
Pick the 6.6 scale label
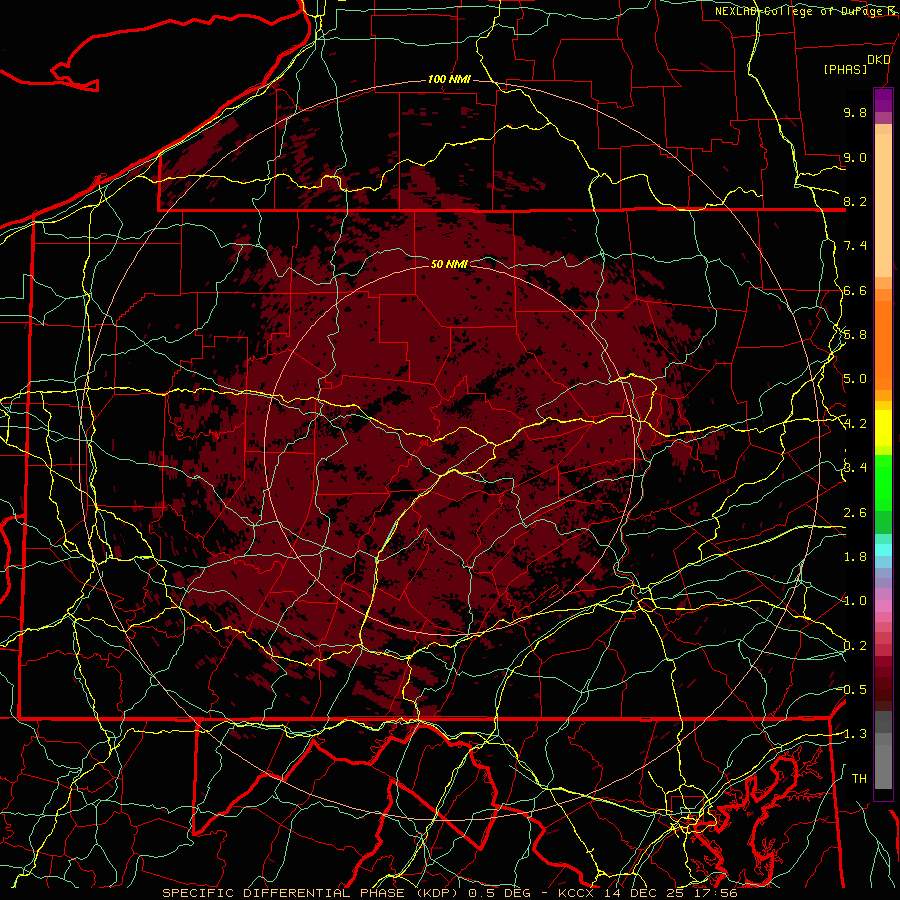coord(855,290)
